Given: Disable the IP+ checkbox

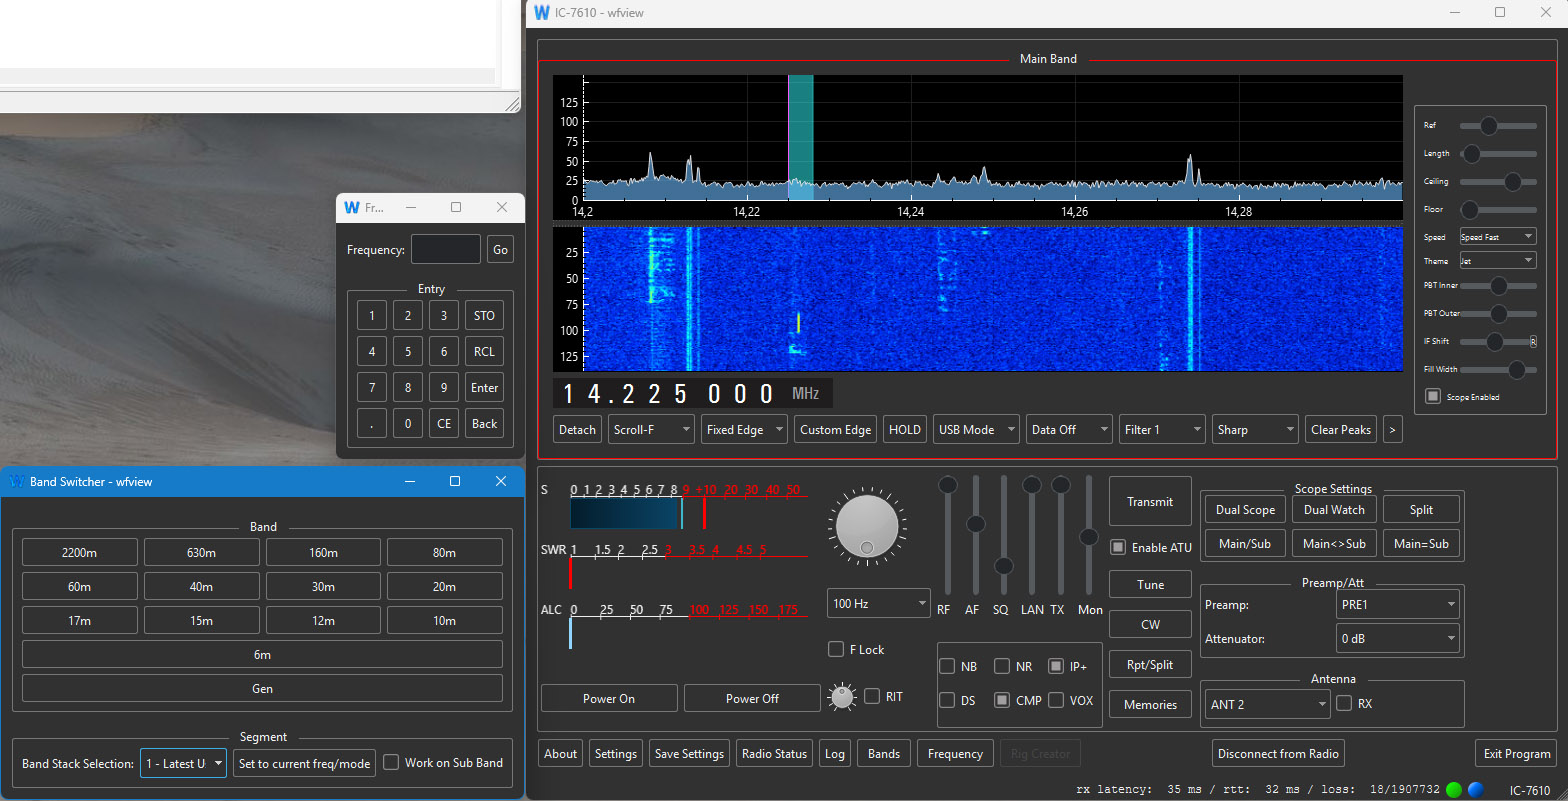Looking at the screenshot, I should coord(1056,666).
